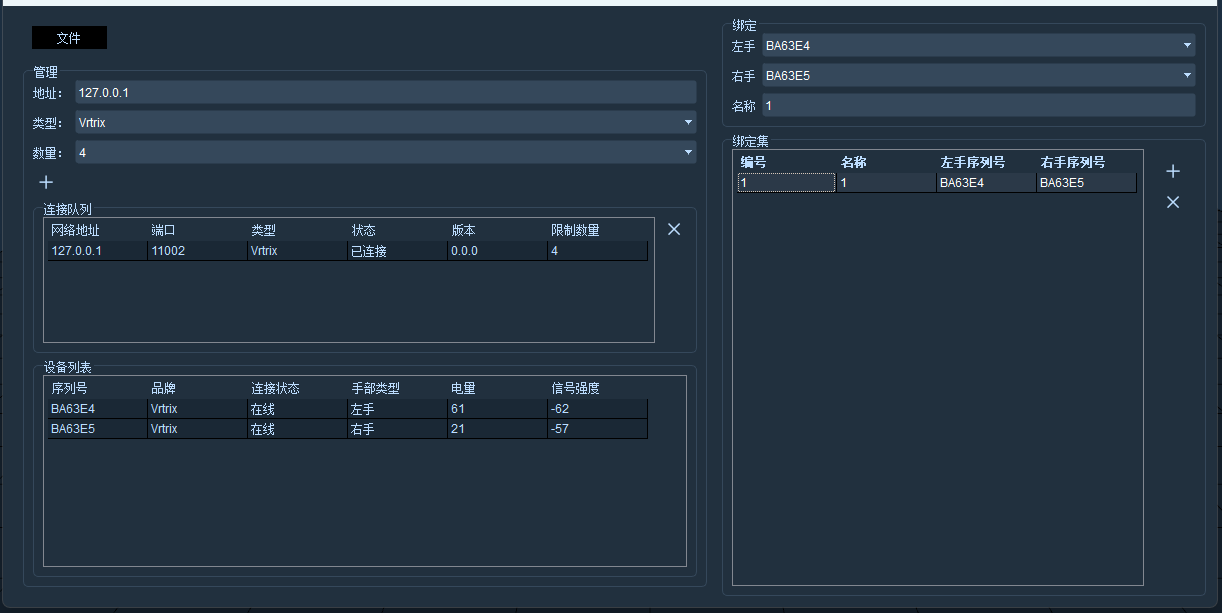Click 电量 column header
This screenshot has width=1222, height=613.
click(x=463, y=388)
